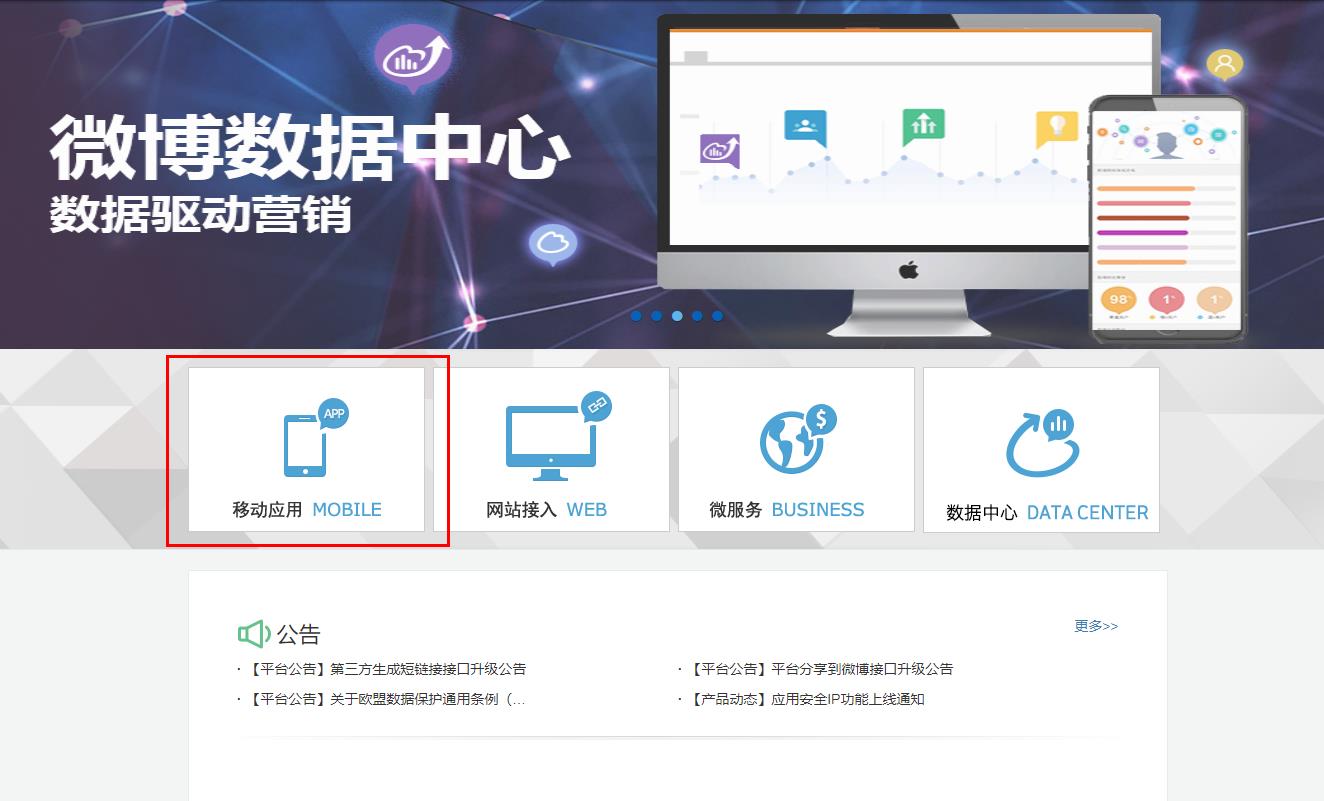Open 数据中心 DATA CENTER label

pos(1047,512)
